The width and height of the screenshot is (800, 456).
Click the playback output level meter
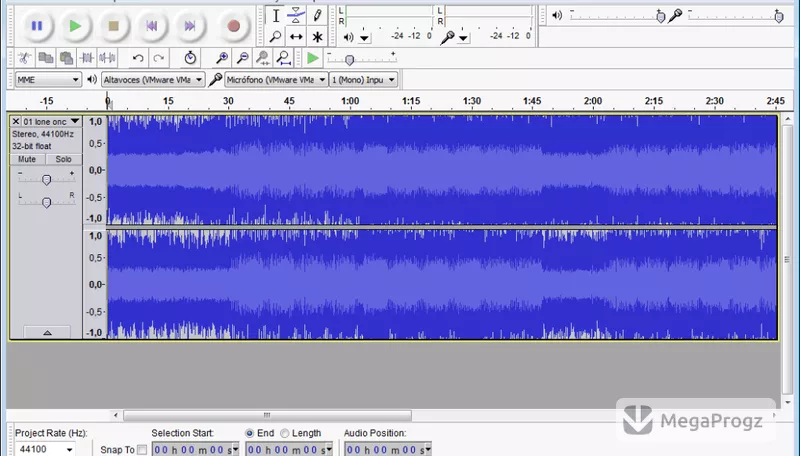pos(388,16)
